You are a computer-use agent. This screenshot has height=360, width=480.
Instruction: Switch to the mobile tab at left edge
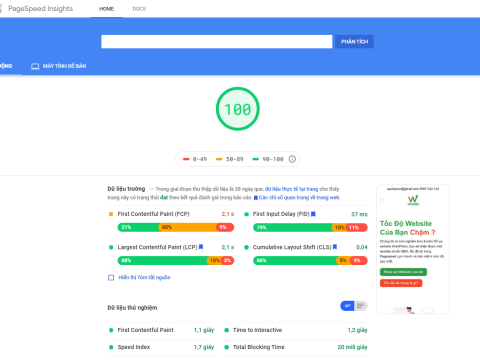[x=6, y=66]
